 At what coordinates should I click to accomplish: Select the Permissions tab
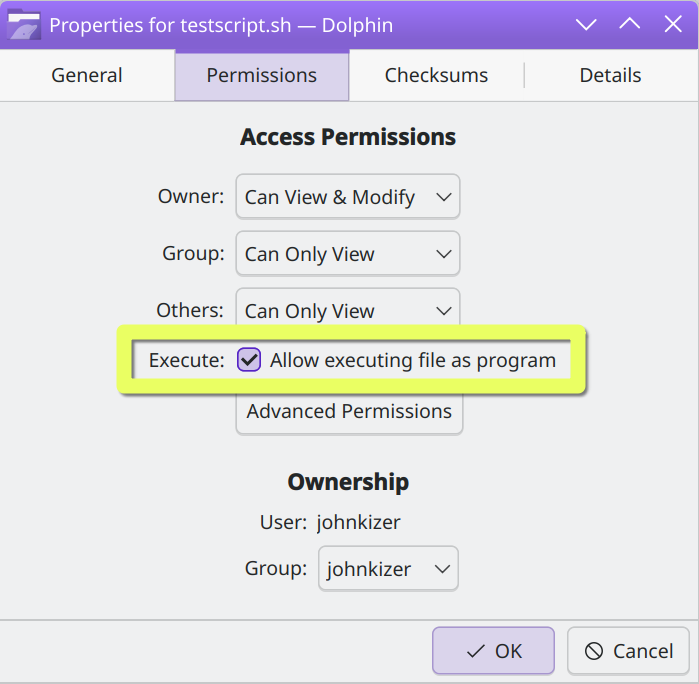262,75
